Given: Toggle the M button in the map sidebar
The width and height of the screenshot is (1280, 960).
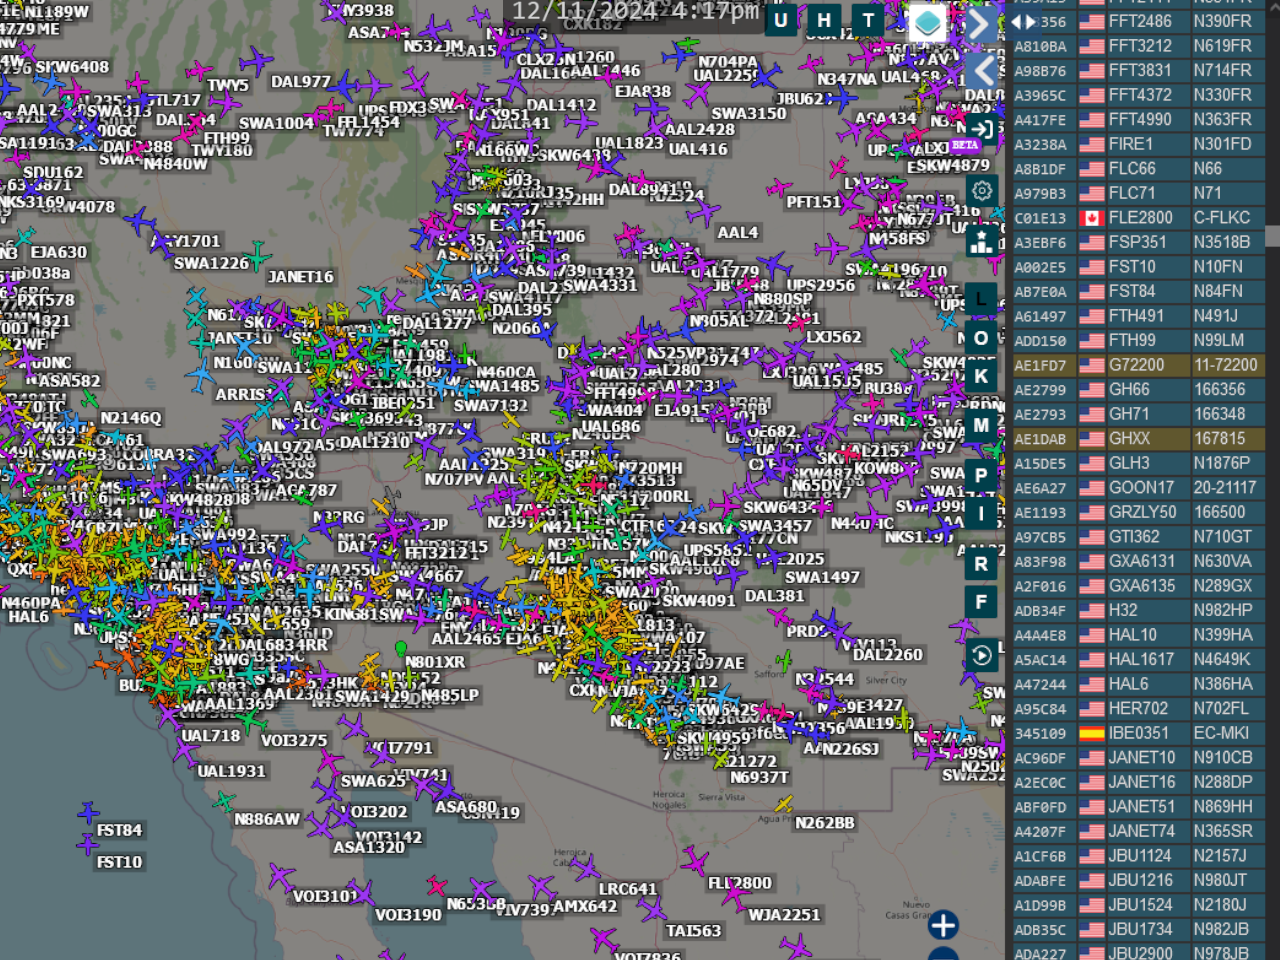Looking at the screenshot, I should click(981, 425).
